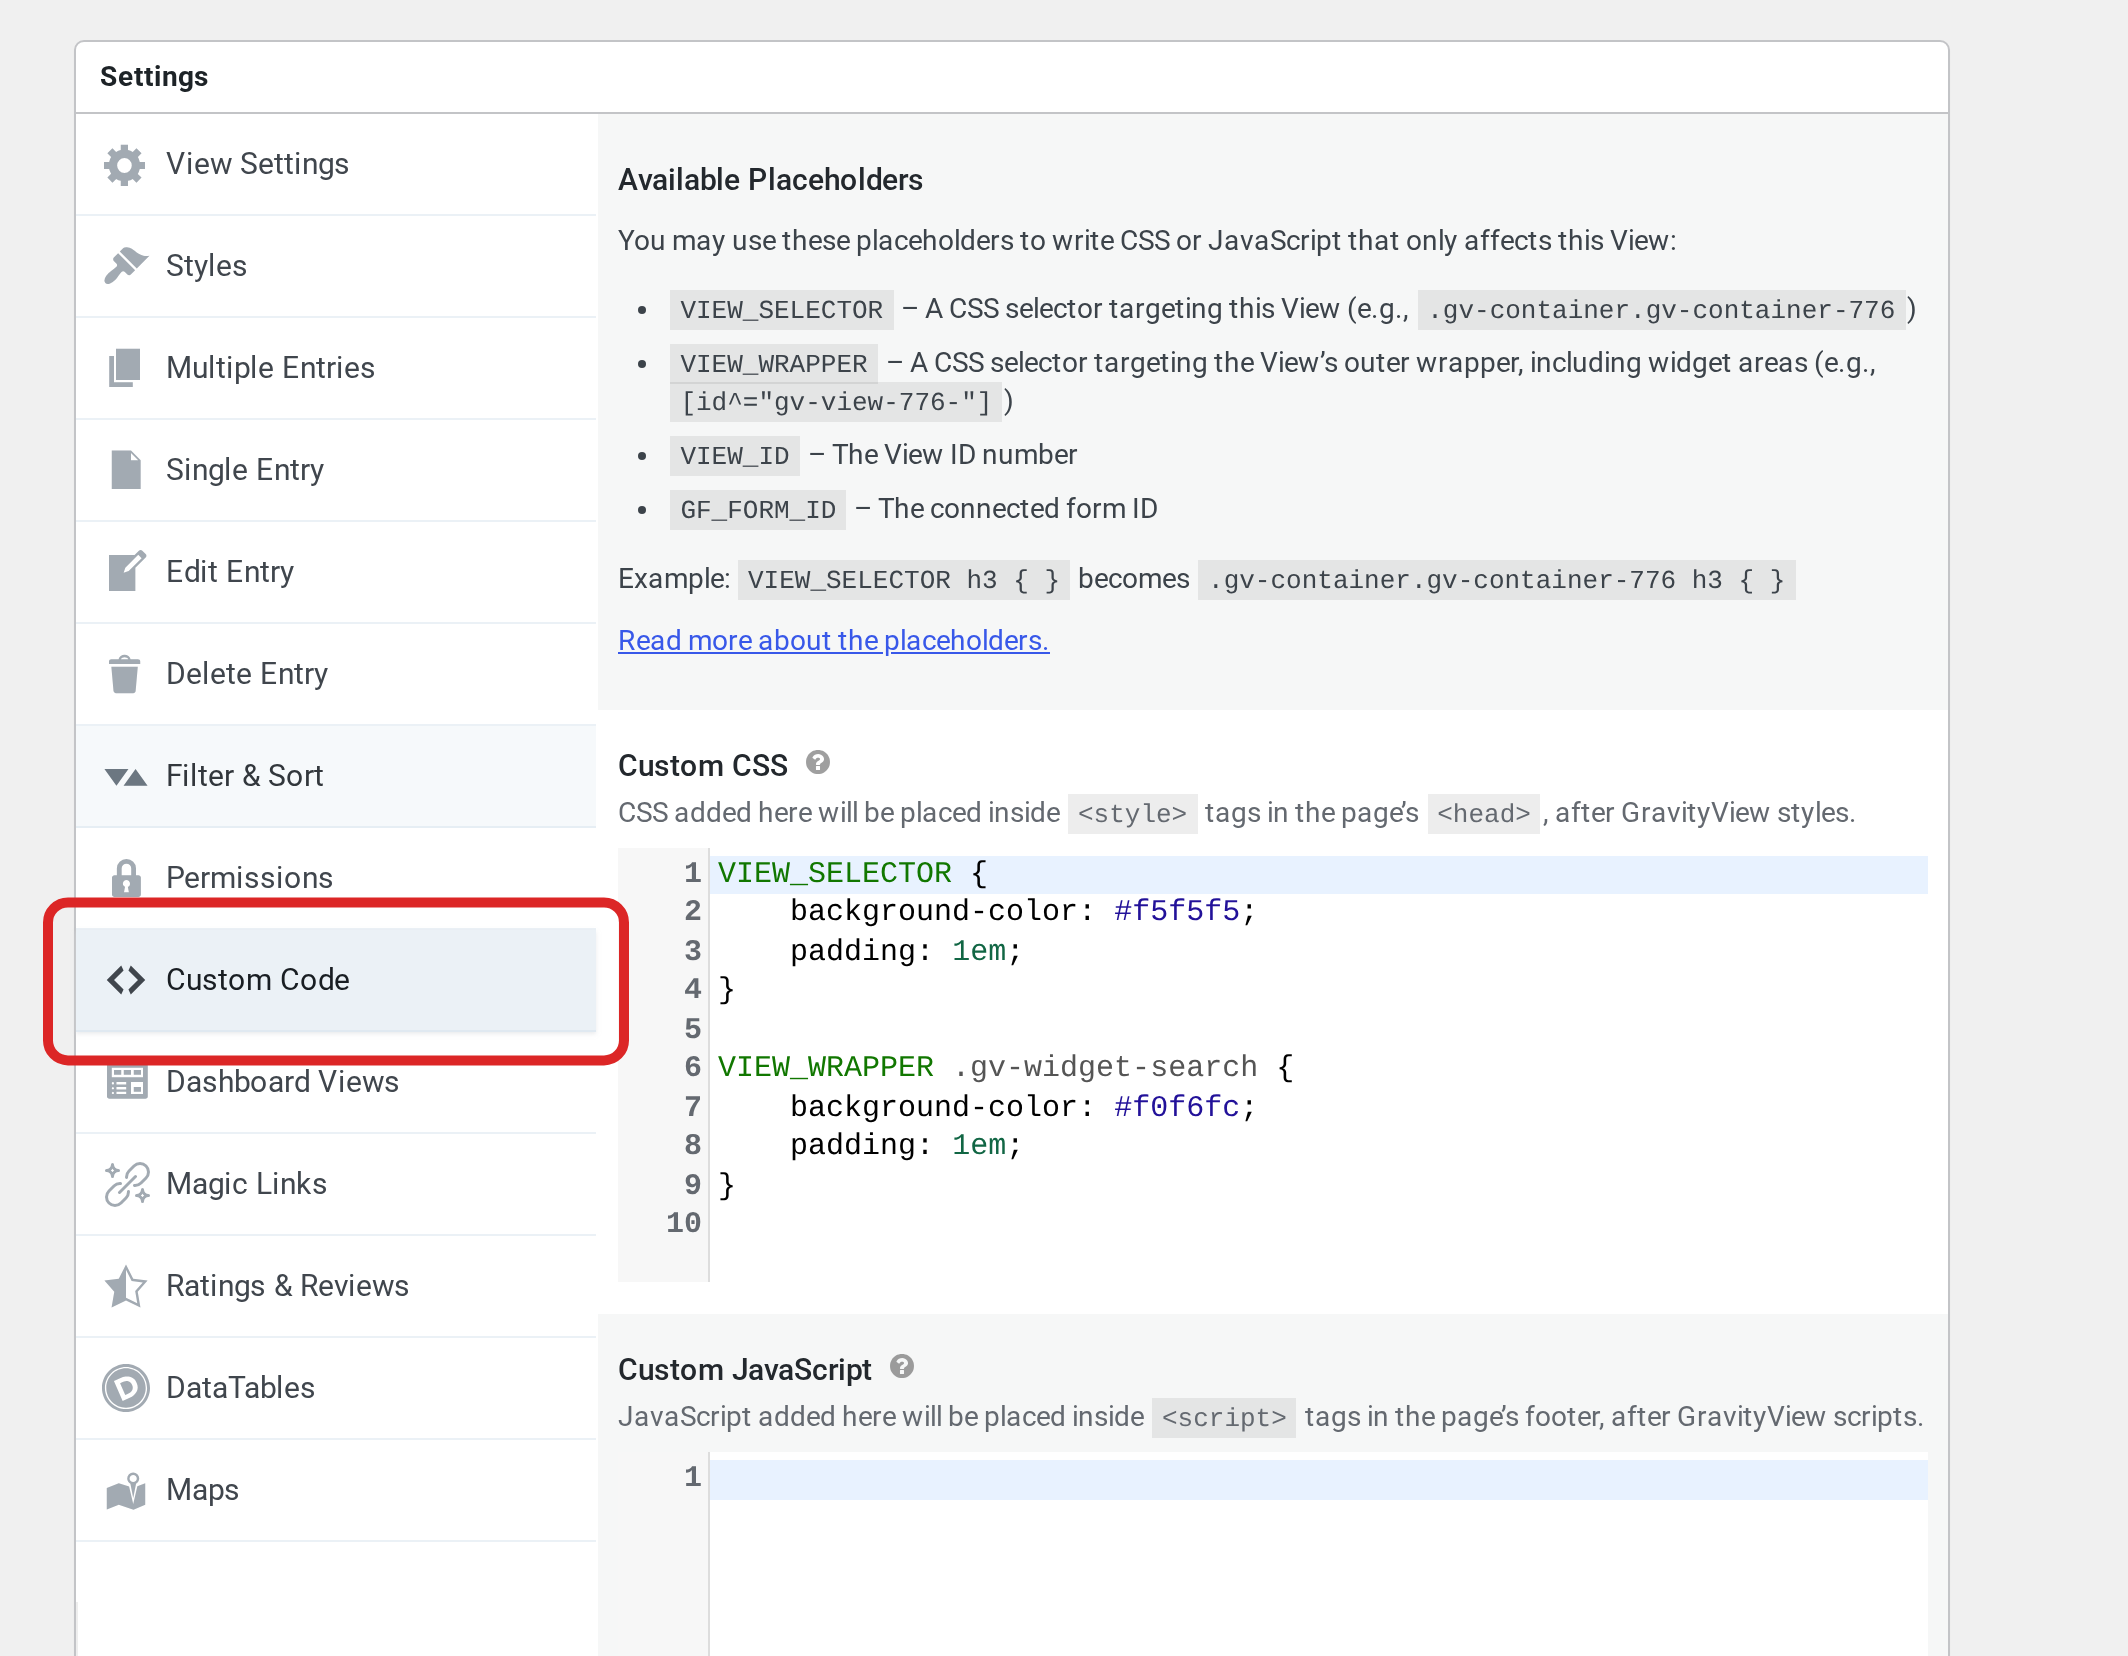2128x1656 pixels.
Task: Select the Single Entry tab
Action: [336, 470]
